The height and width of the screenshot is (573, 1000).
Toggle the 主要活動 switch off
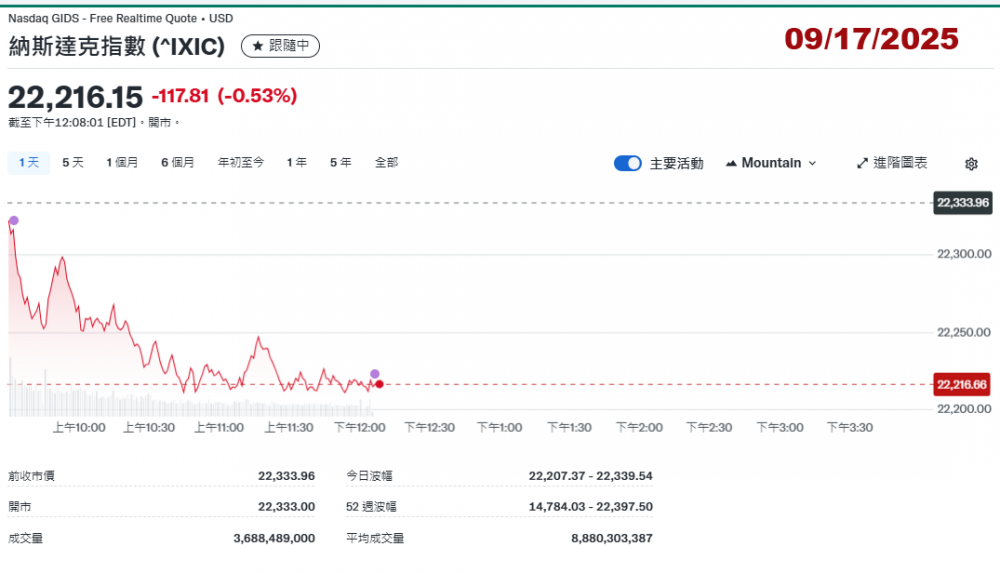pyautogui.click(x=627, y=163)
